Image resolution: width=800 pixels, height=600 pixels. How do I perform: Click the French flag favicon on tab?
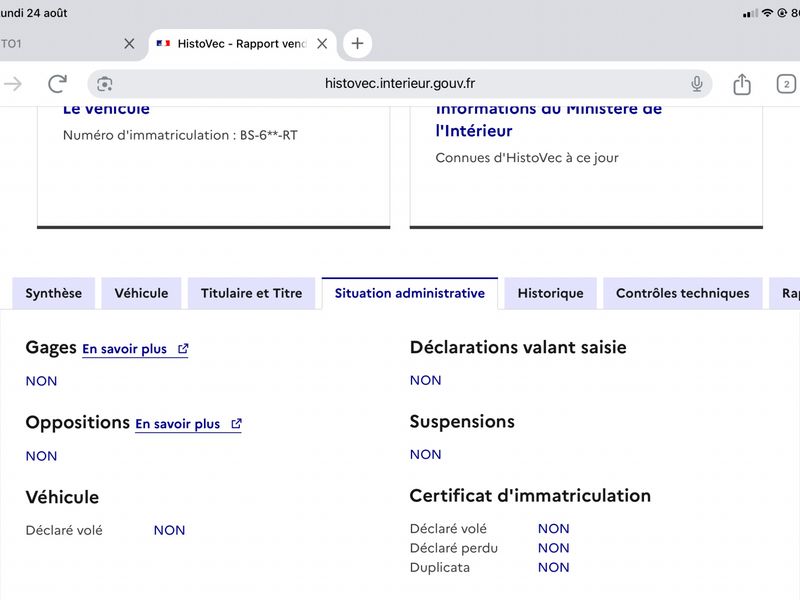tap(163, 43)
